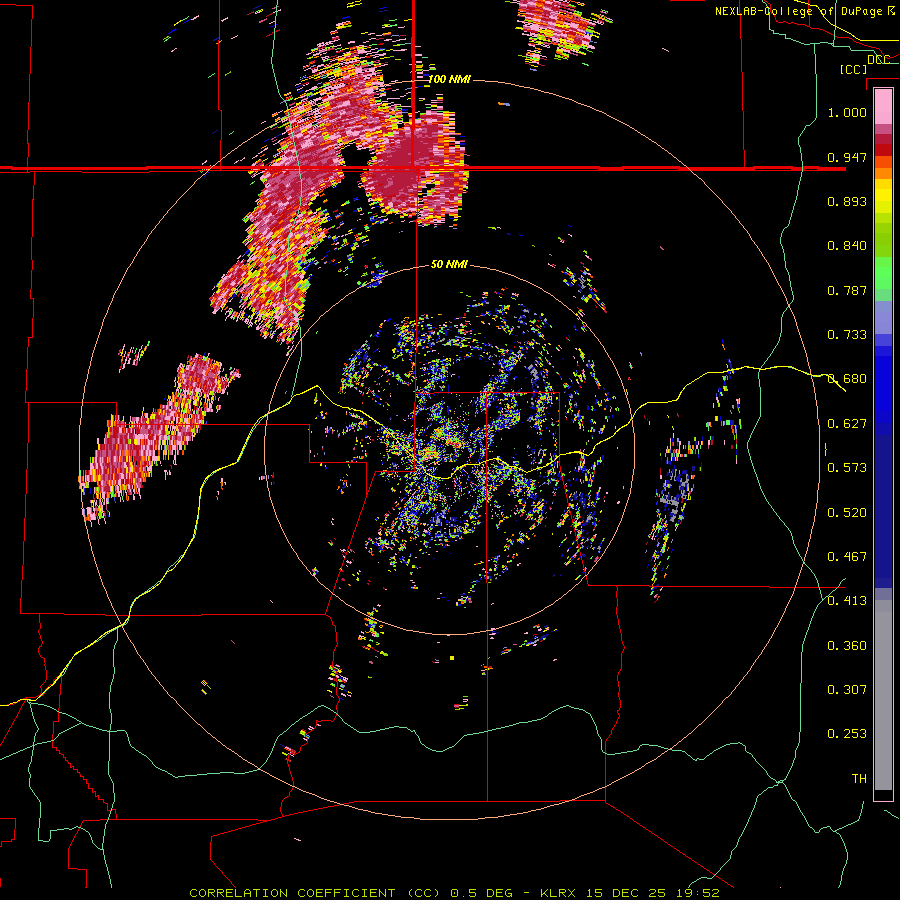The width and height of the screenshot is (900, 900).
Task: Select the 0.947 legend value
Action: click(x=847, y=157)
